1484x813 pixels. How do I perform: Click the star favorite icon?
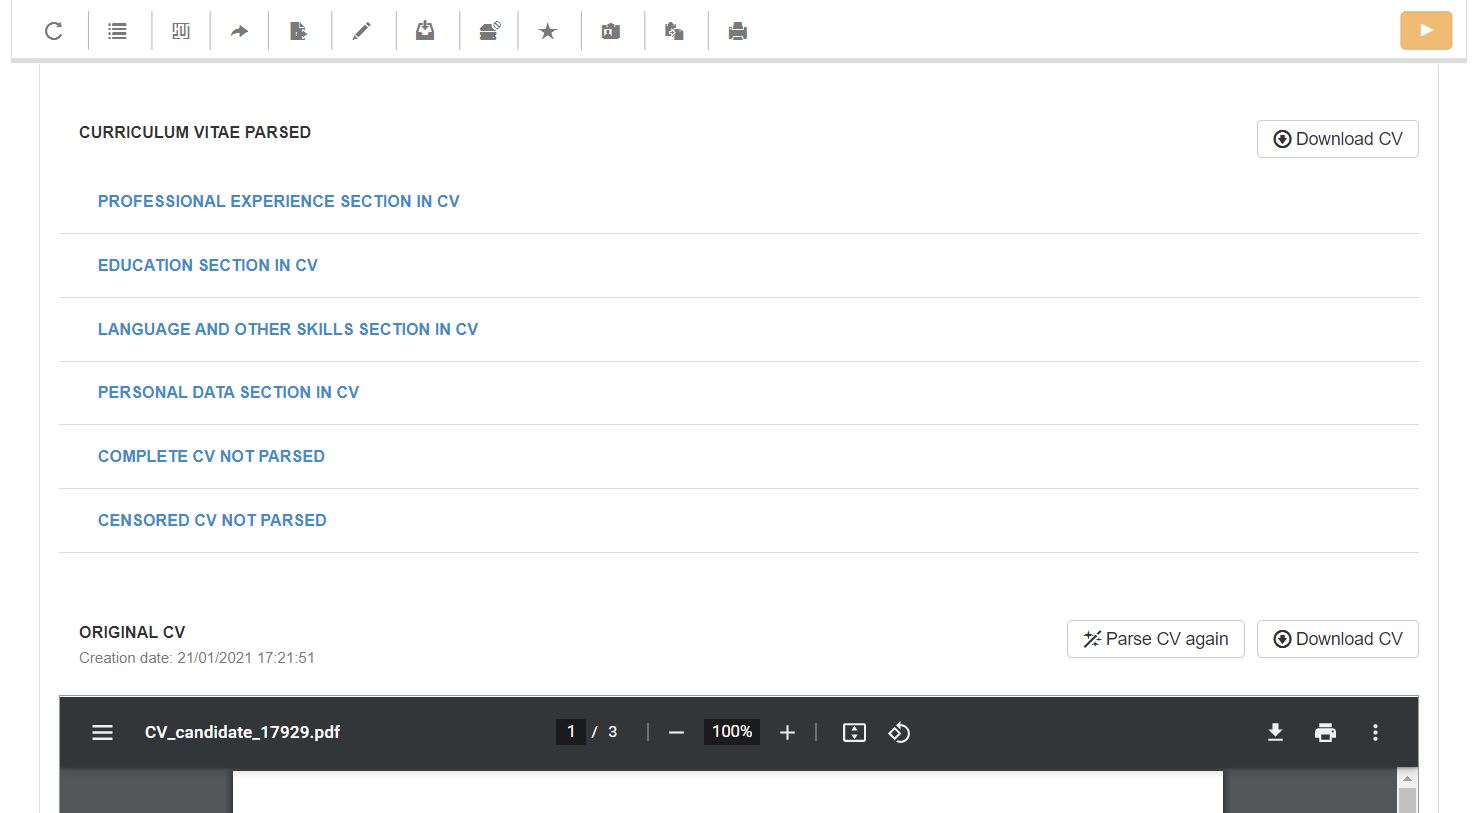pyautogui.click(x=547, y=31)
